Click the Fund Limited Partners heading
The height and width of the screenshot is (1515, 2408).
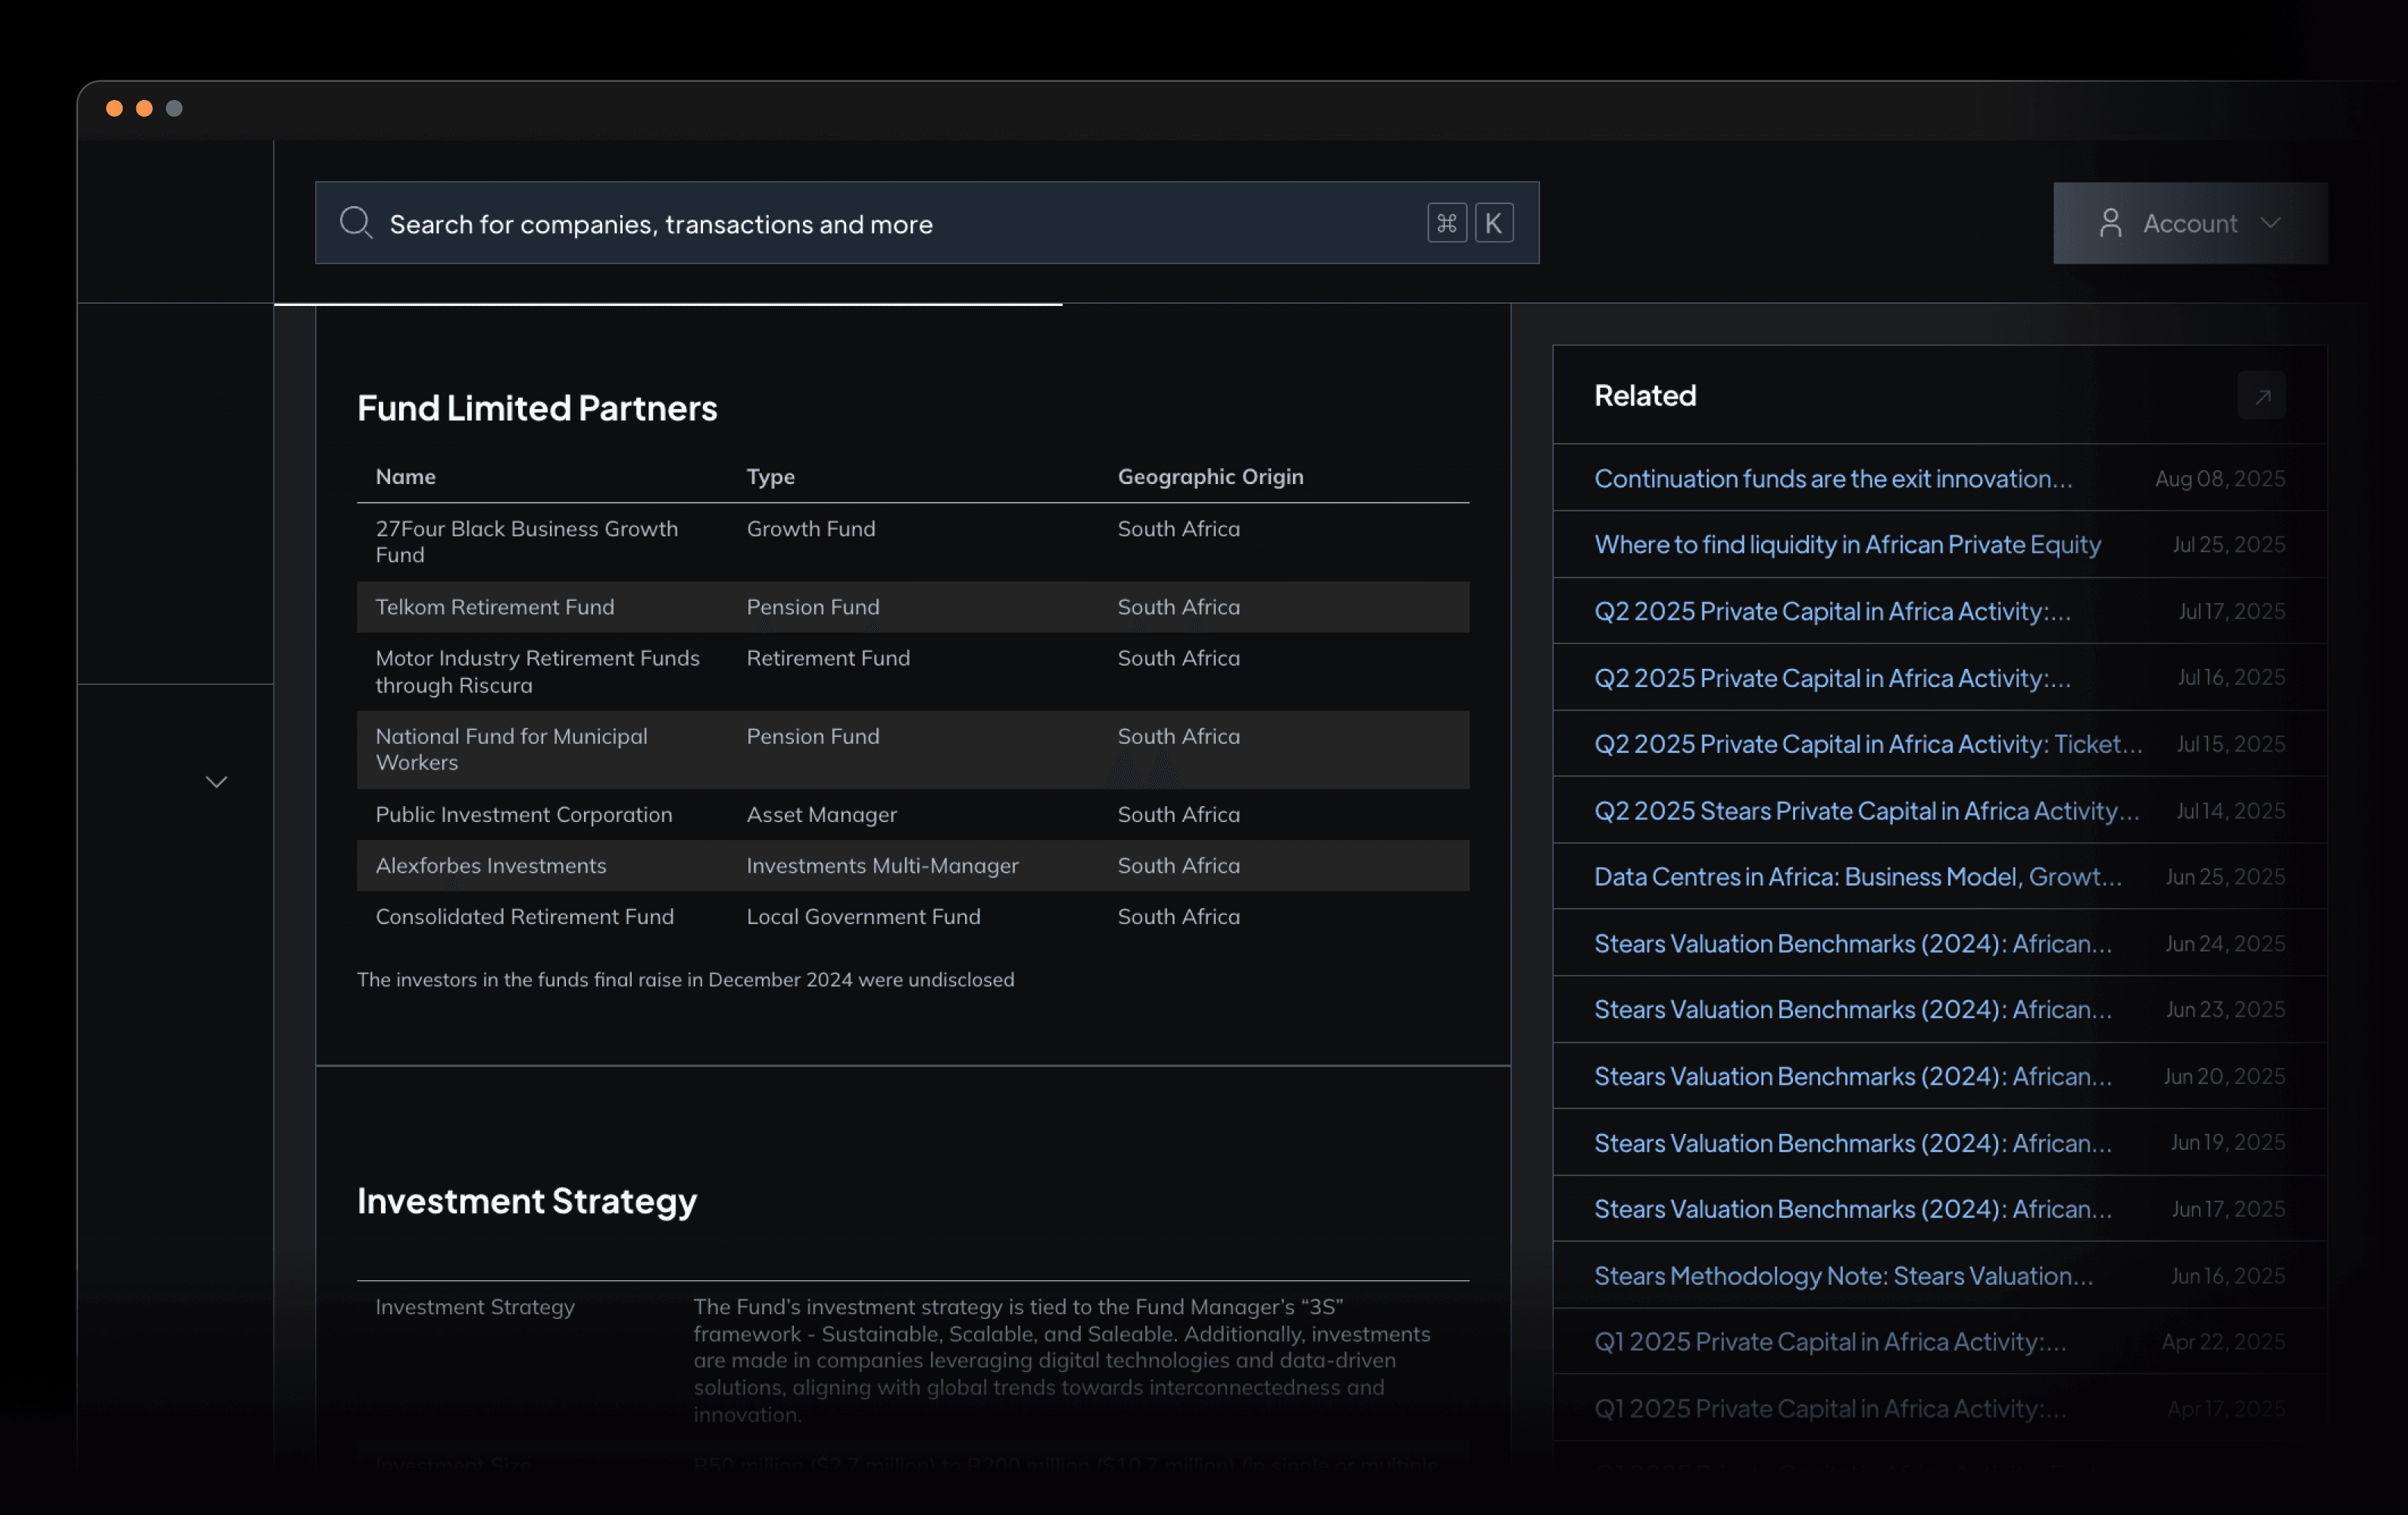[537, 408]
